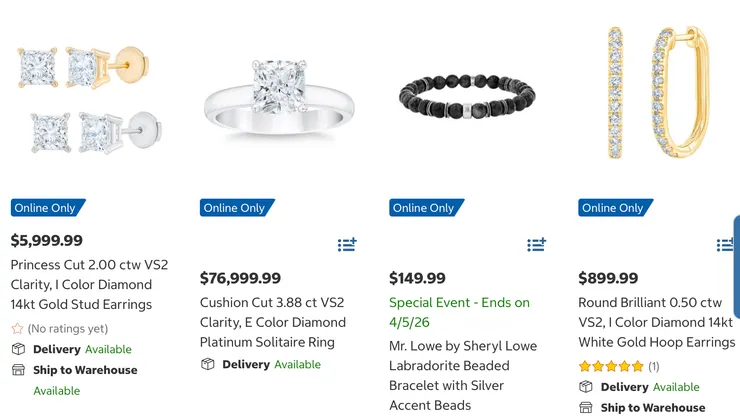
Task: Click the five-star rating on hoop earrings
Action: (x=611, y=366)
